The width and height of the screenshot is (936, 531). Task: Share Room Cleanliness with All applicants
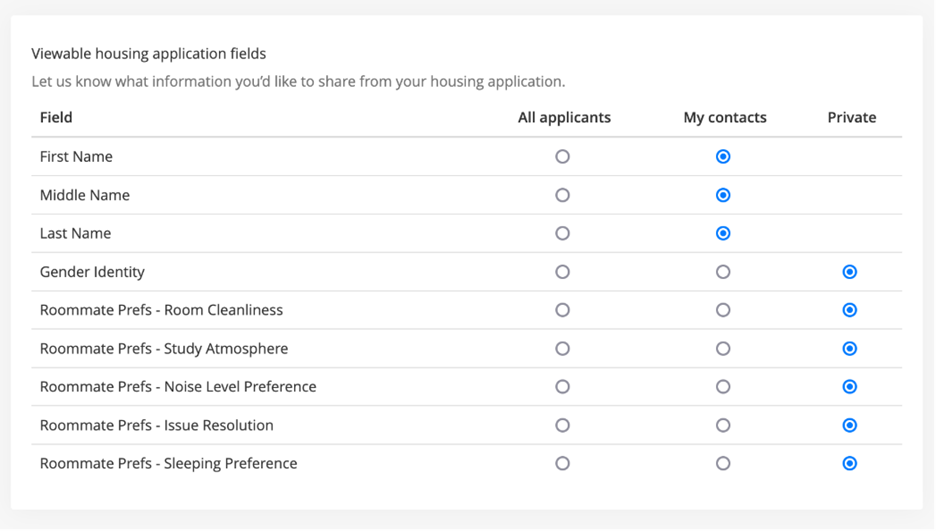coord(562,310)
